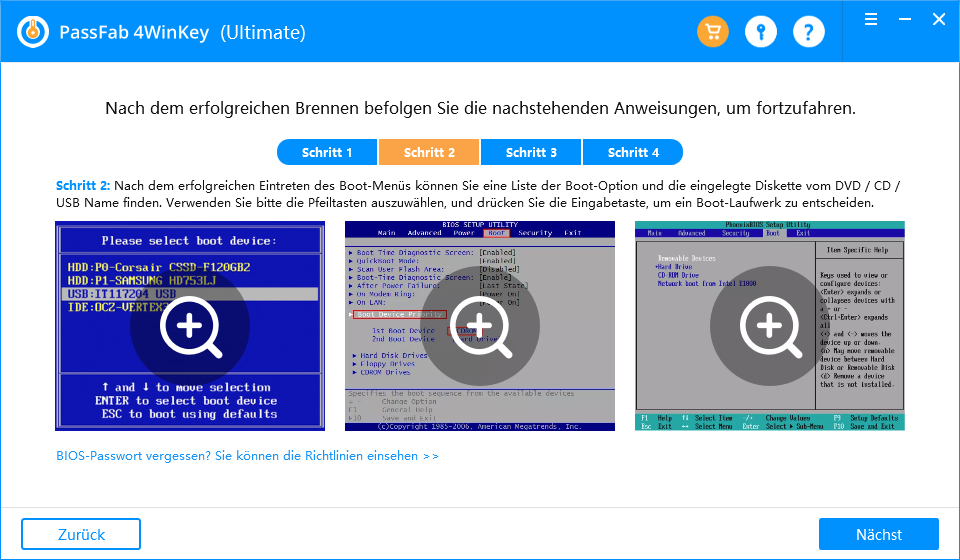Click the American Megatrends BIOS screenshot thumbnail
Image resolution: width=960 pixels, height=560 pixels.
coord(480,326)
